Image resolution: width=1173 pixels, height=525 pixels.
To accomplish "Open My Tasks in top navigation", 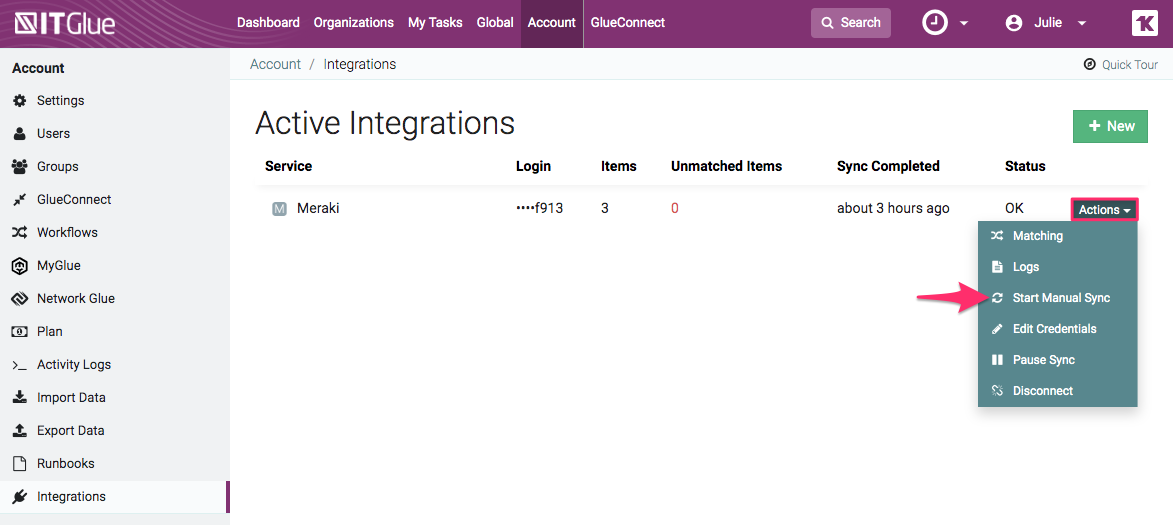I will tap(435, 22).
